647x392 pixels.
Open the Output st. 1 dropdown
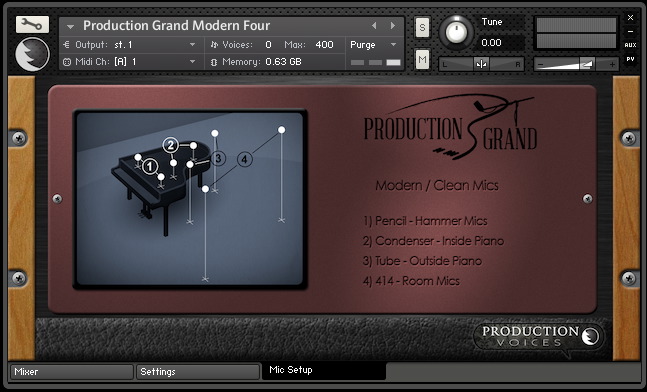[129, 45]
